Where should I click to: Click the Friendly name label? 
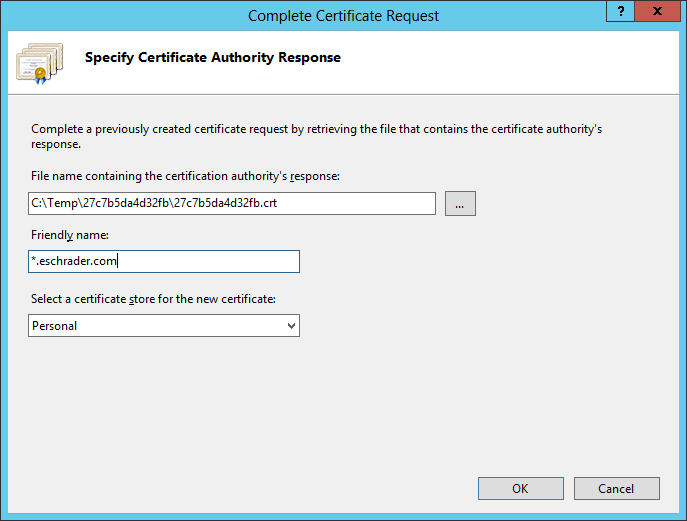pyautogui.click(x=70, y=235)
